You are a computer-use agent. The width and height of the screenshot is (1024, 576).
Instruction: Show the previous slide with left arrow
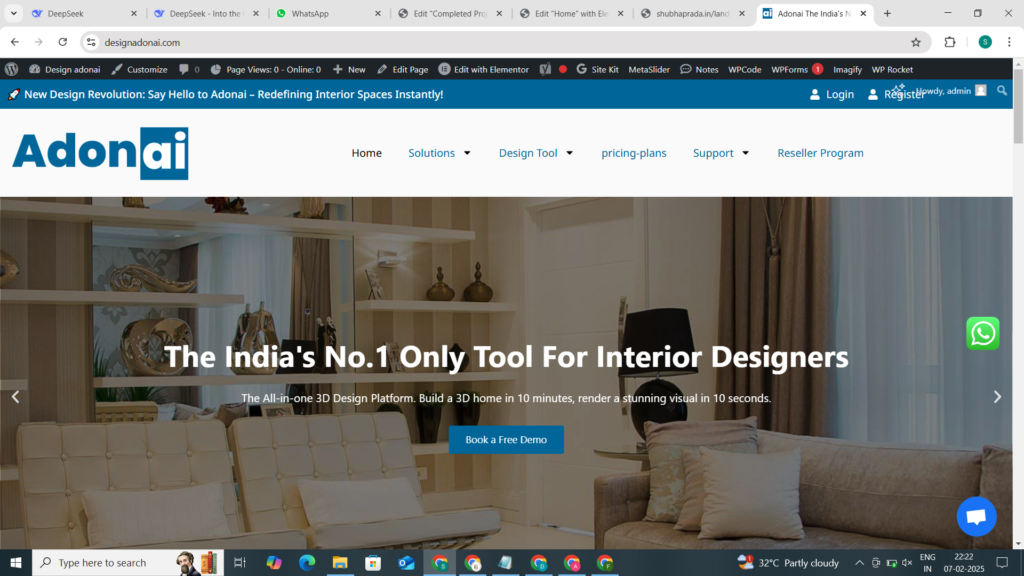(15, 396)
